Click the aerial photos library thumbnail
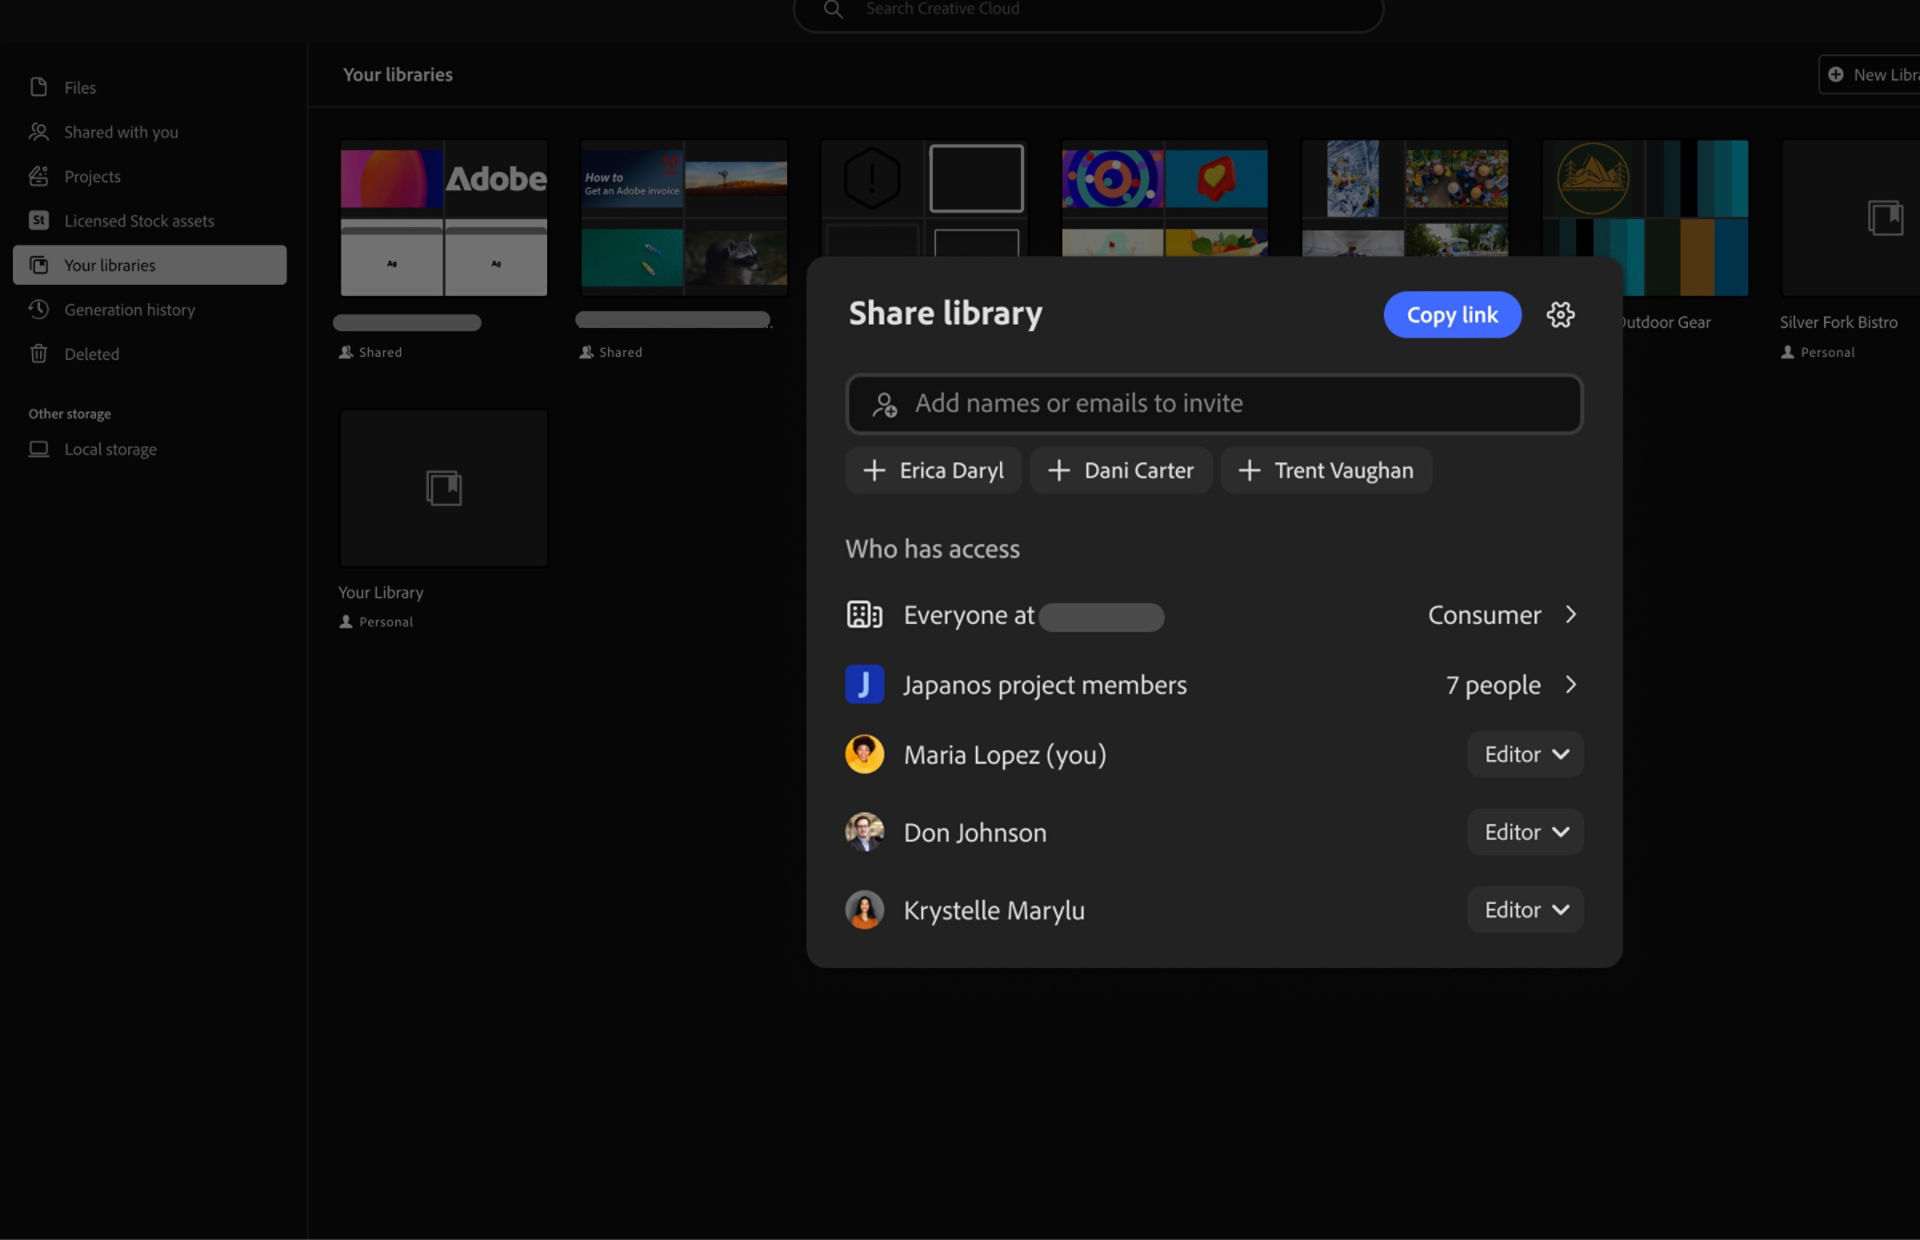Viewport: 1920px width, 1240px height. click(1404, 198)
